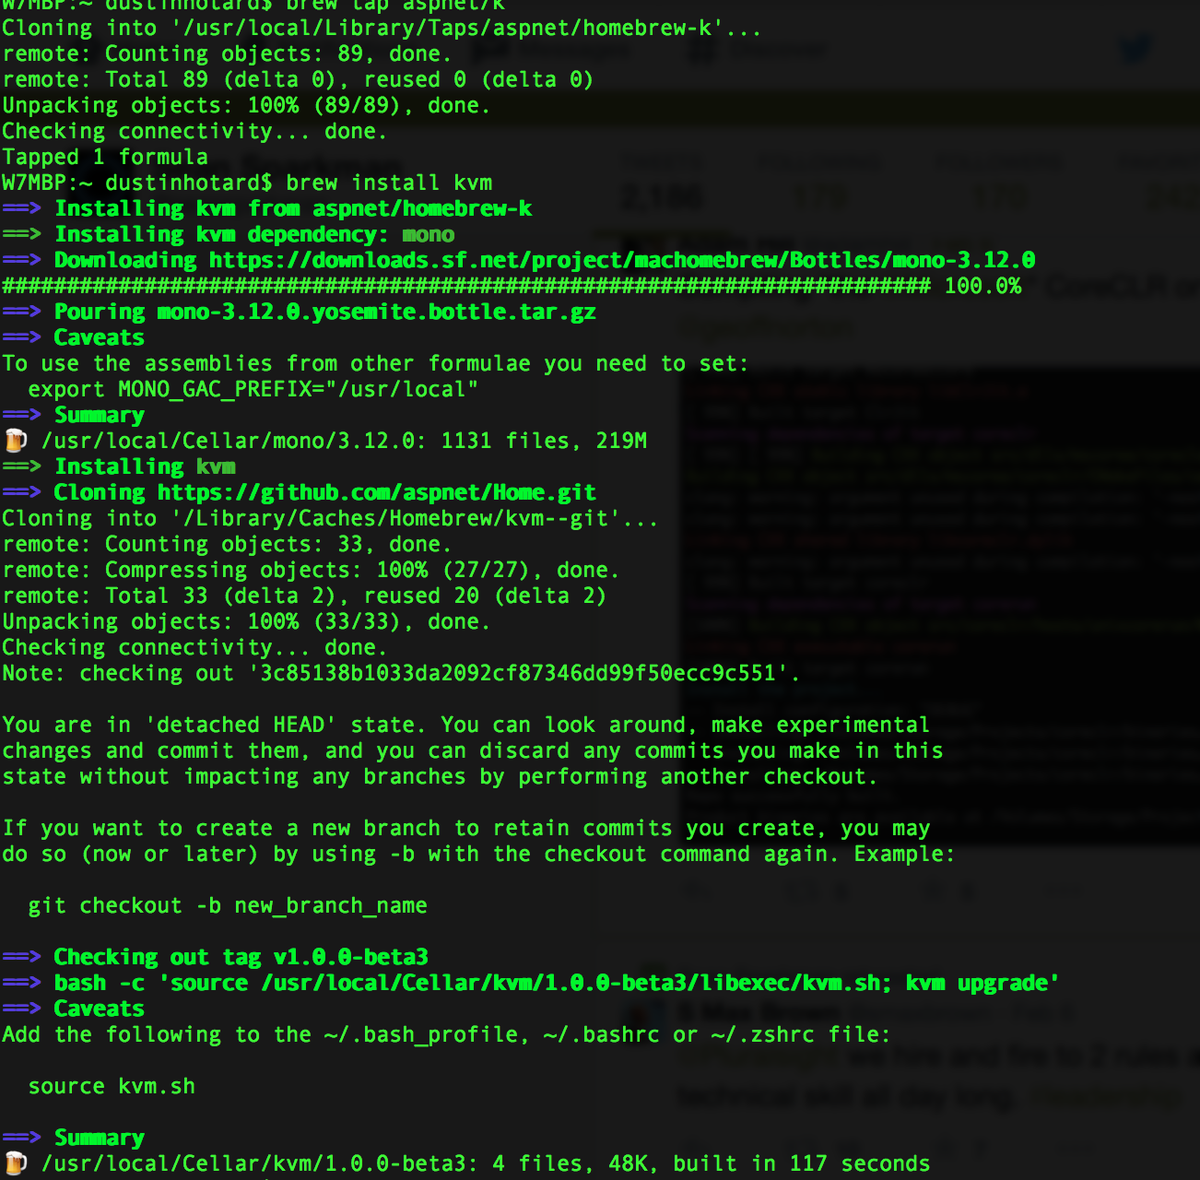Click 'Summary' heading above the kvm Cellar line
Image resolution: width=1200 pixels, height=1180 pixels.
tap(99, 1138)
